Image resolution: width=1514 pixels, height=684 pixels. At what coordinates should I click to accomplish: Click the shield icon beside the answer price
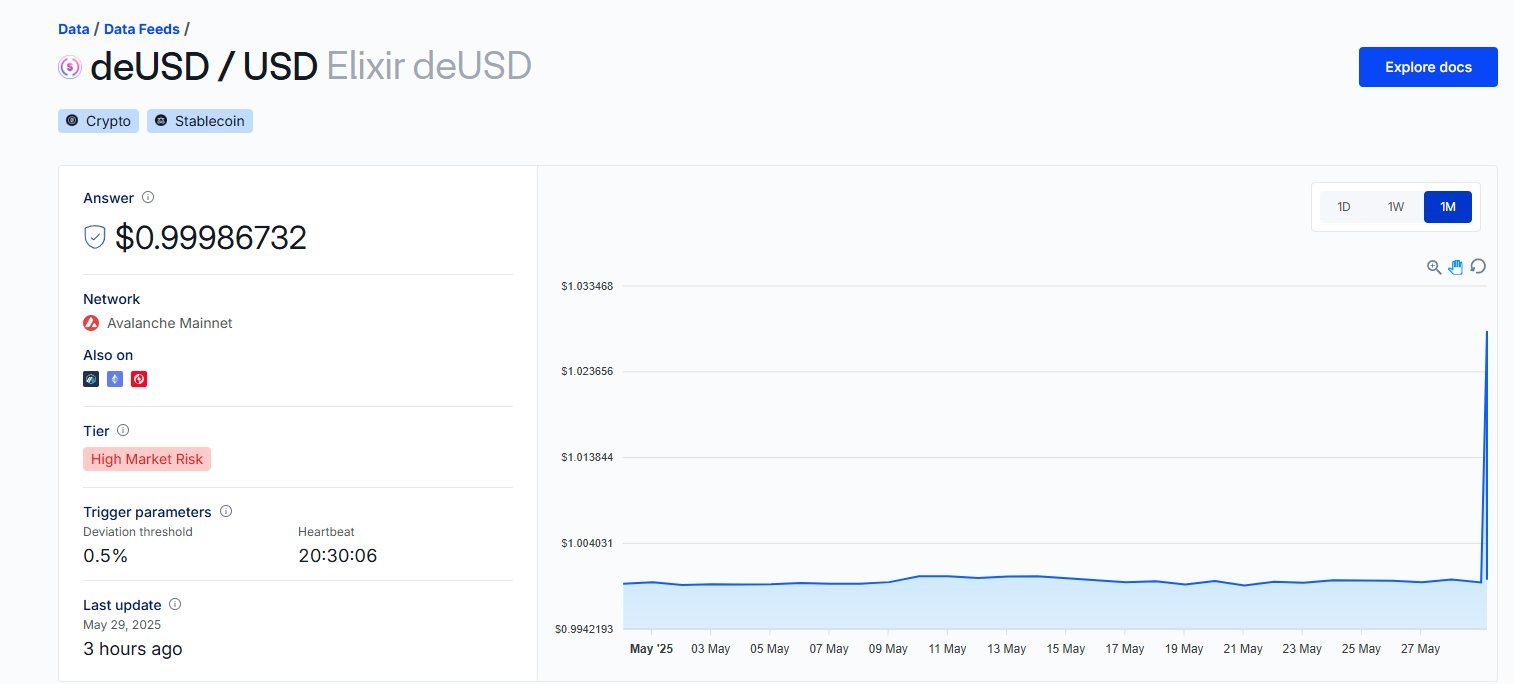pyautogui.click(x=95, y=237)
